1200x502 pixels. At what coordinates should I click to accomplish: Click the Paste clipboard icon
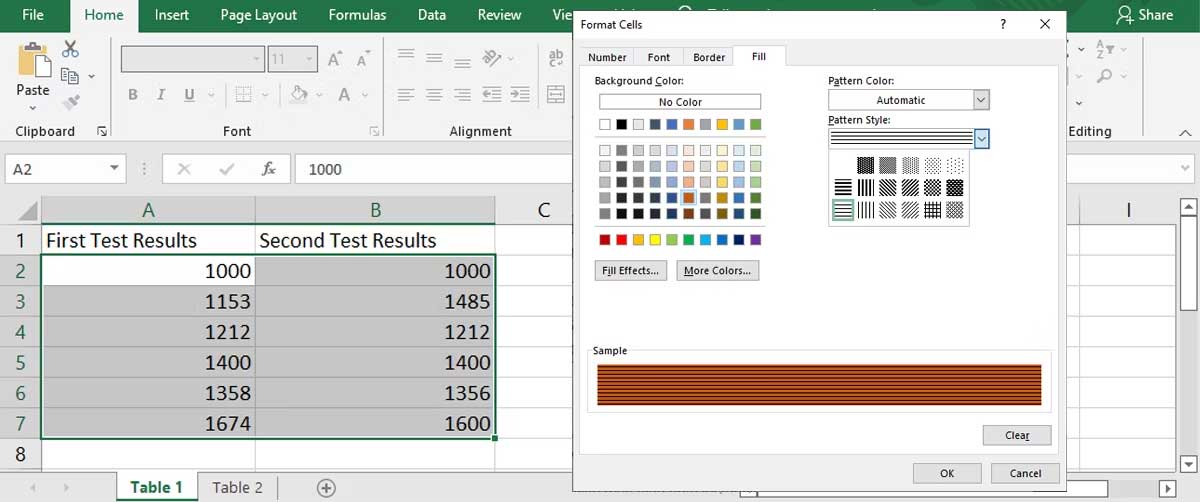click(x=33, y=59)
